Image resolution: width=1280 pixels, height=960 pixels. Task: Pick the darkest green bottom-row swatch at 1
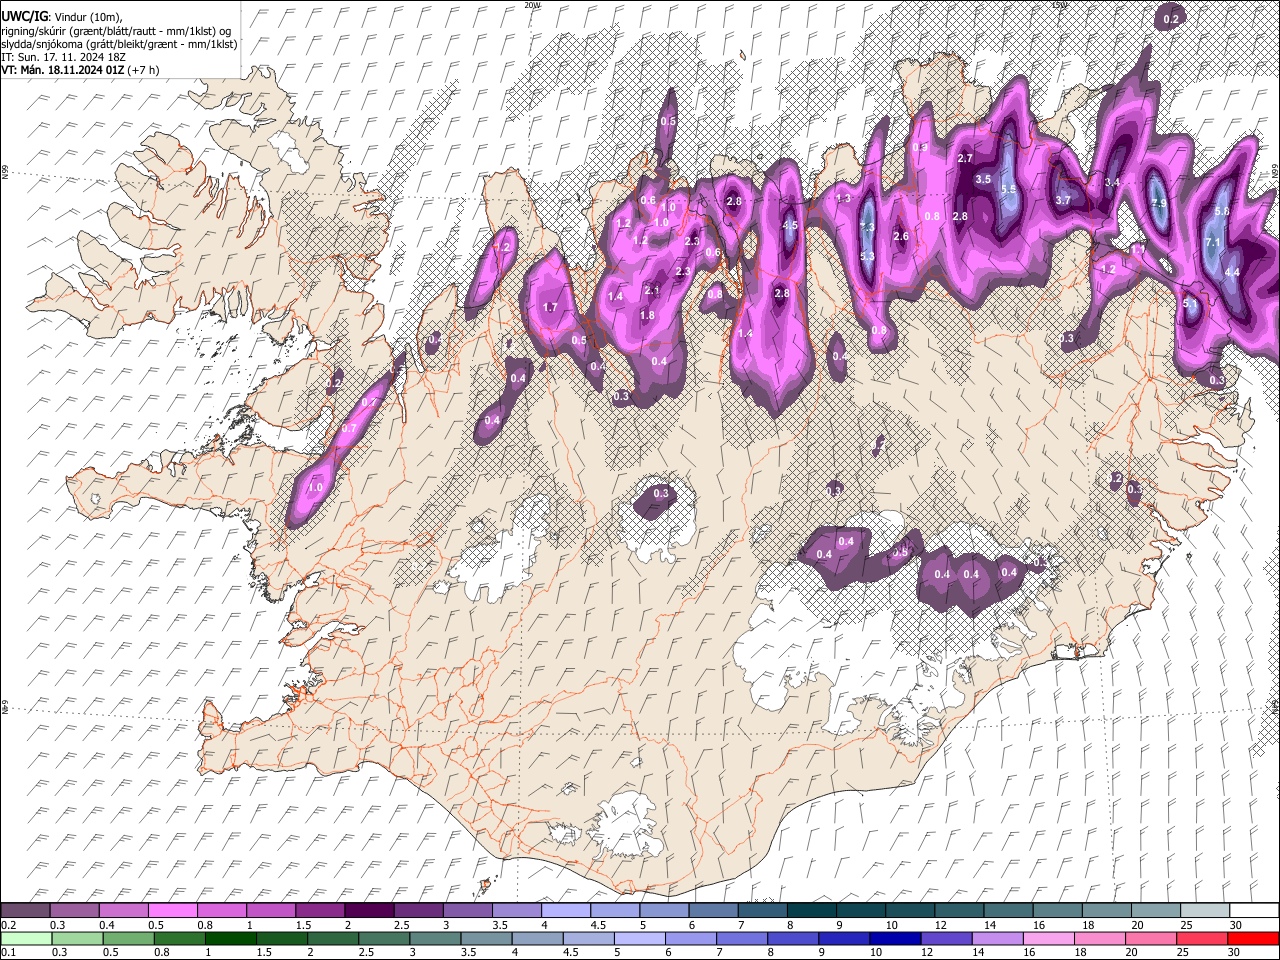[231, 938]
